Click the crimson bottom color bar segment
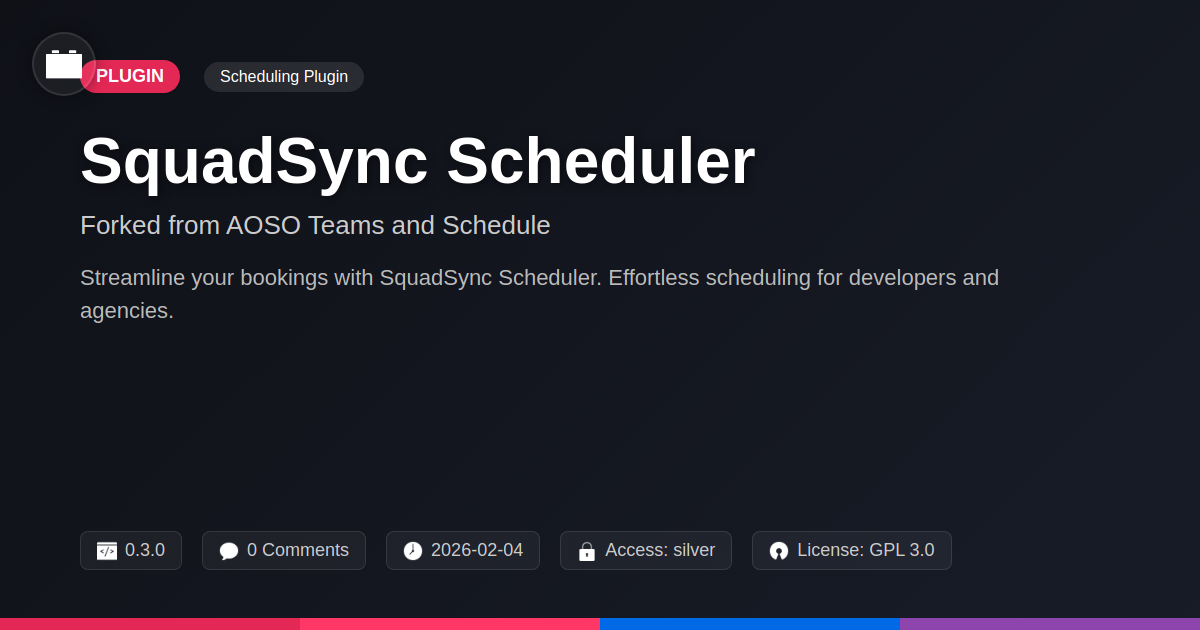The width and height of the screenshot is (1200, 630). (150, 624)
